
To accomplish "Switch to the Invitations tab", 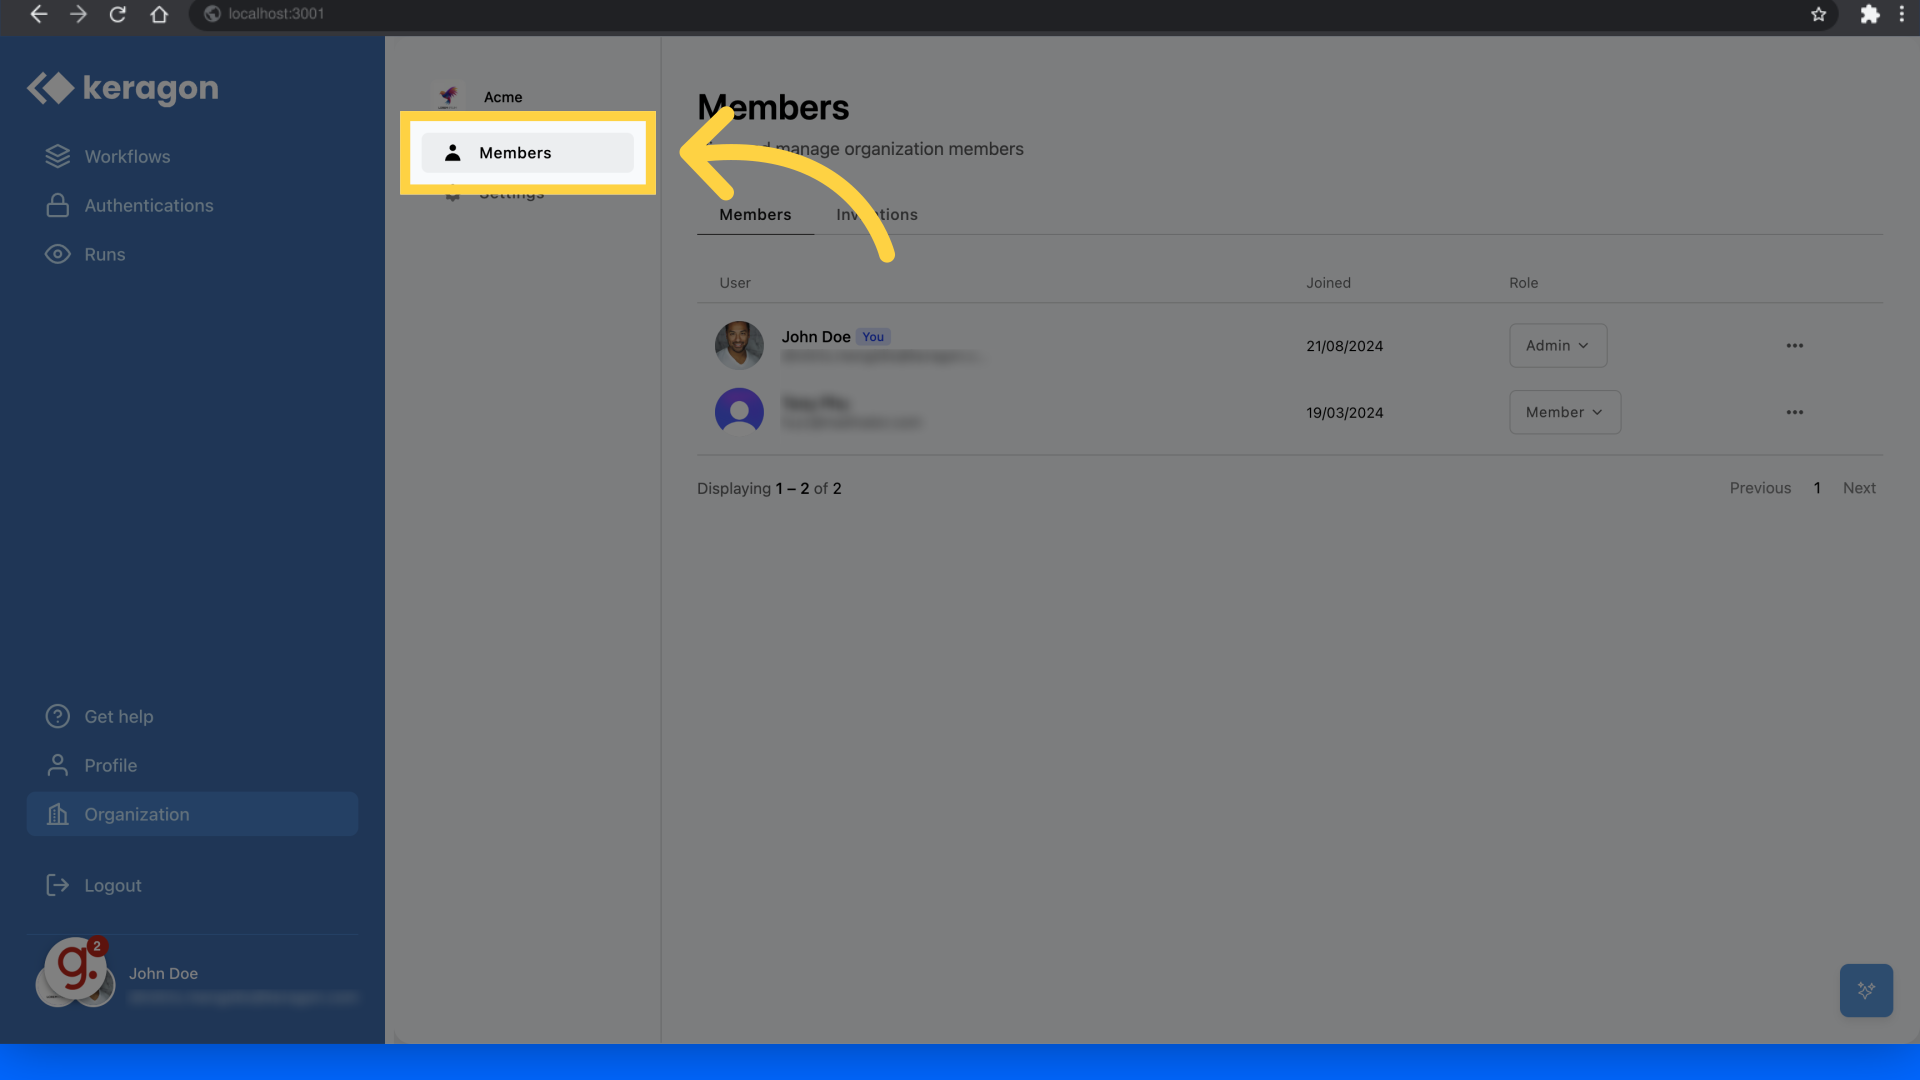I will 877,215.
